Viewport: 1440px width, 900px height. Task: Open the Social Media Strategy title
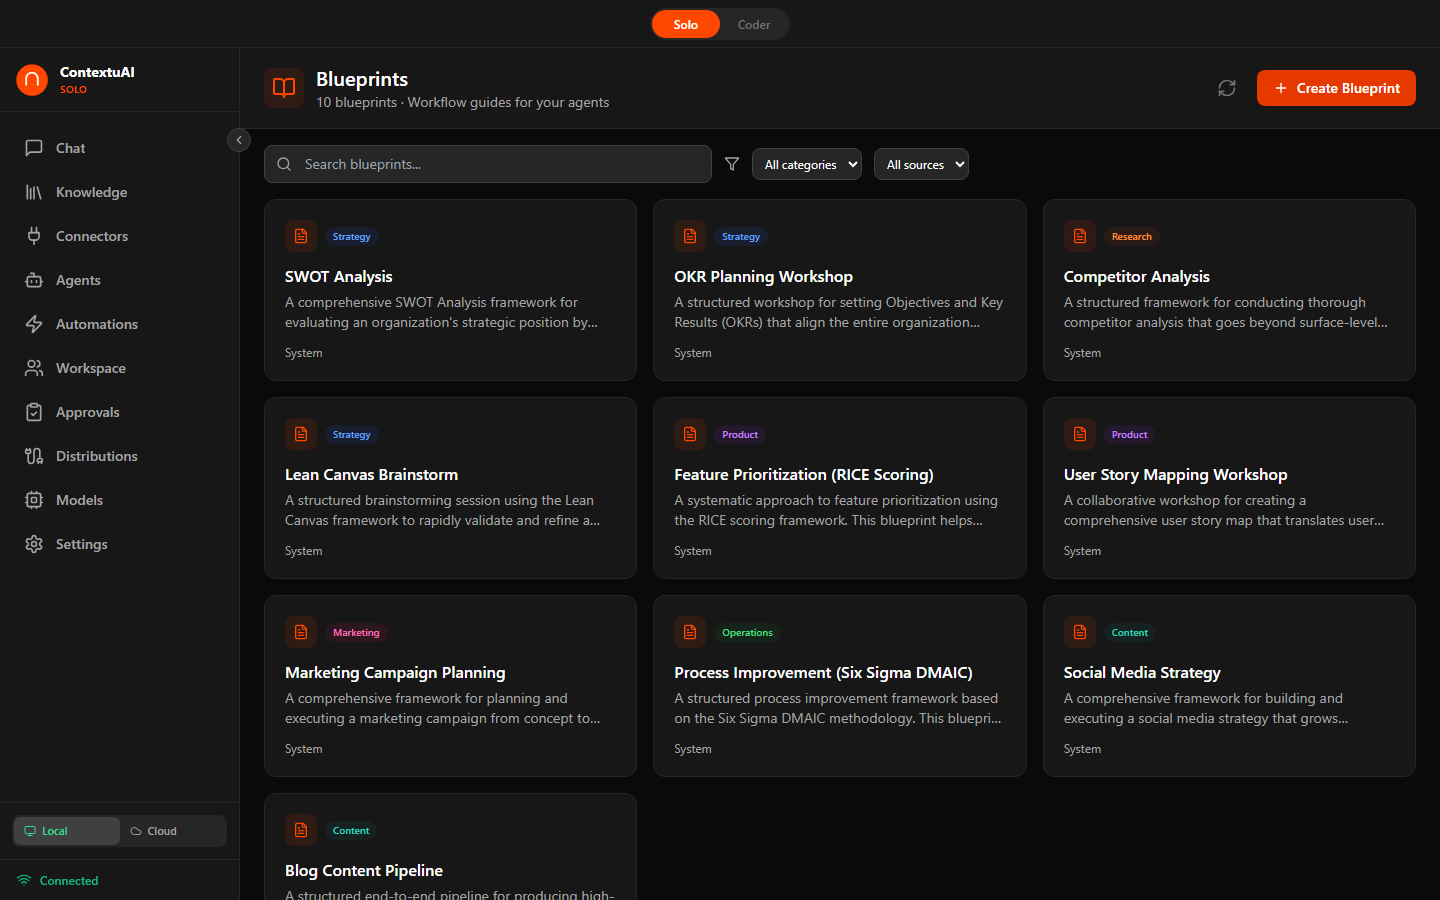coord(1142,673)
